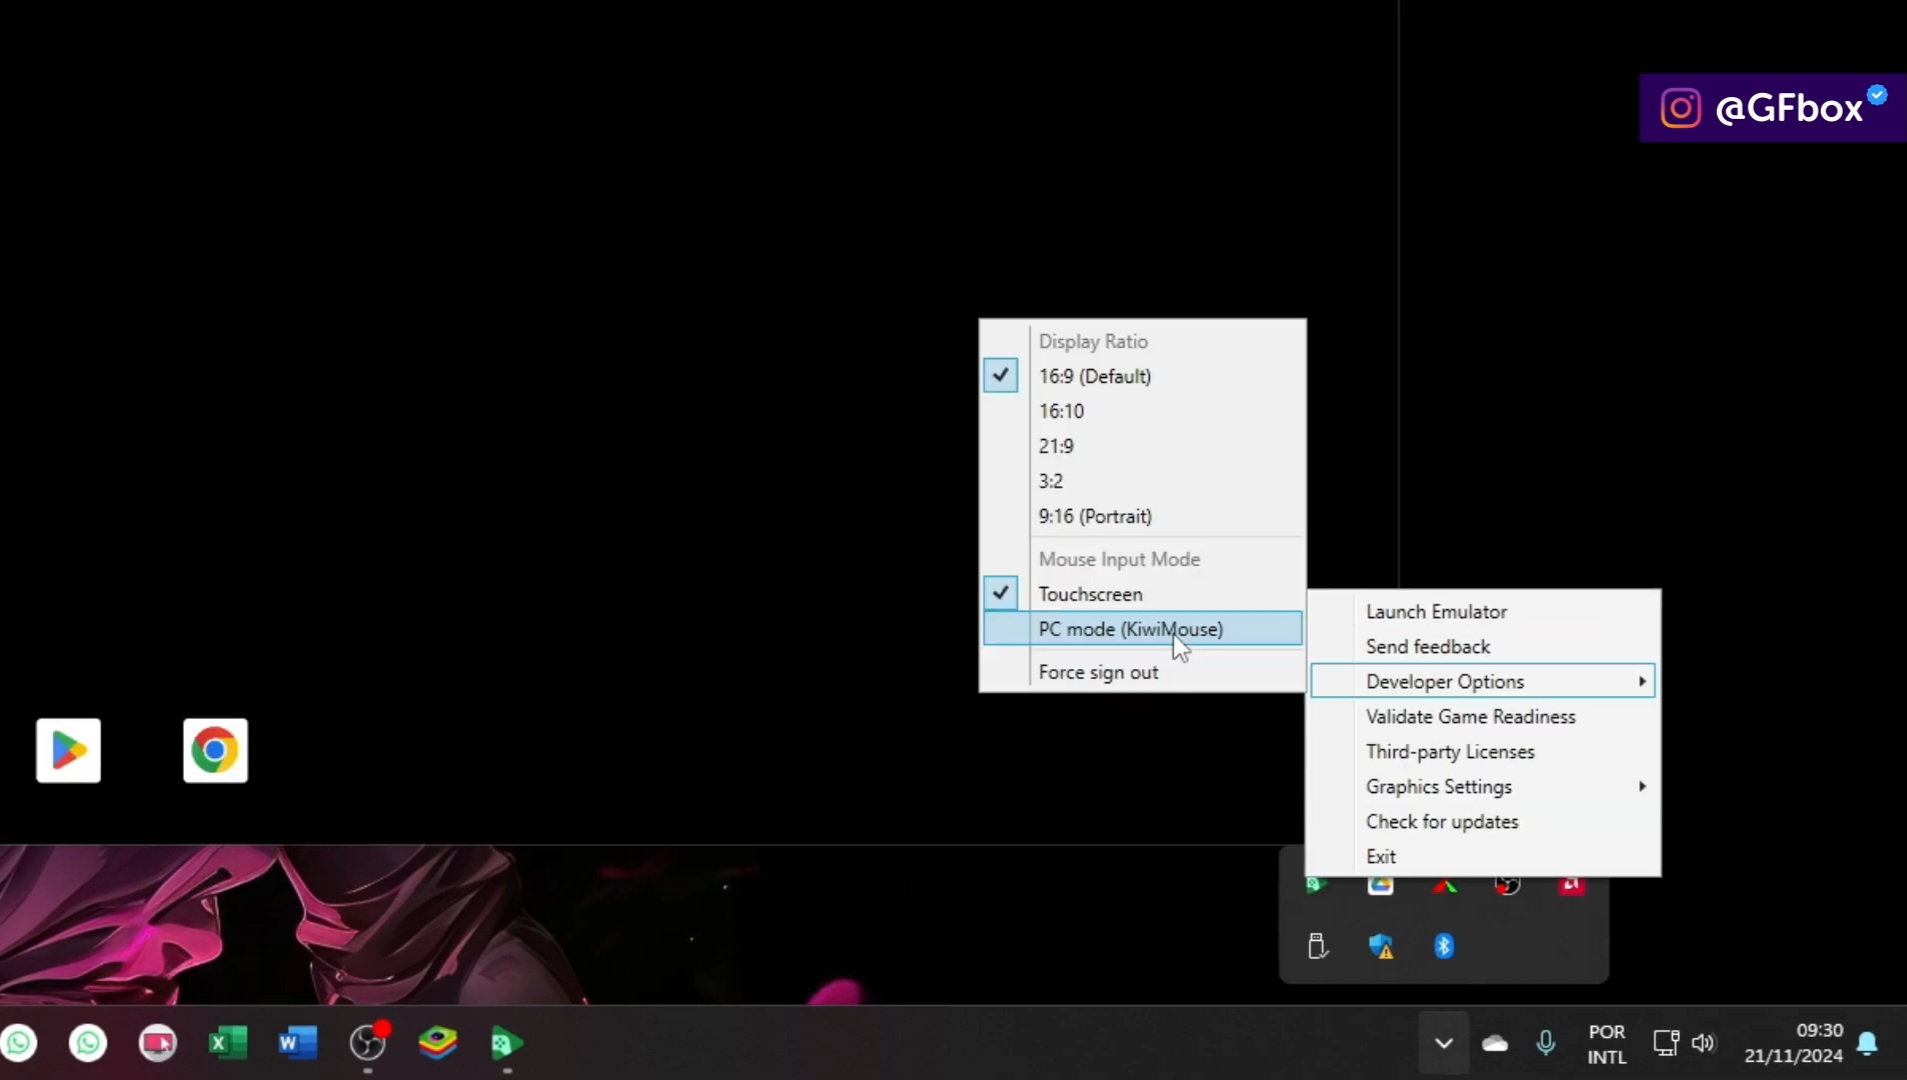1907x1080 pixels.
Task: Click Check for updates in the menu
Action: pos(1443,821)
